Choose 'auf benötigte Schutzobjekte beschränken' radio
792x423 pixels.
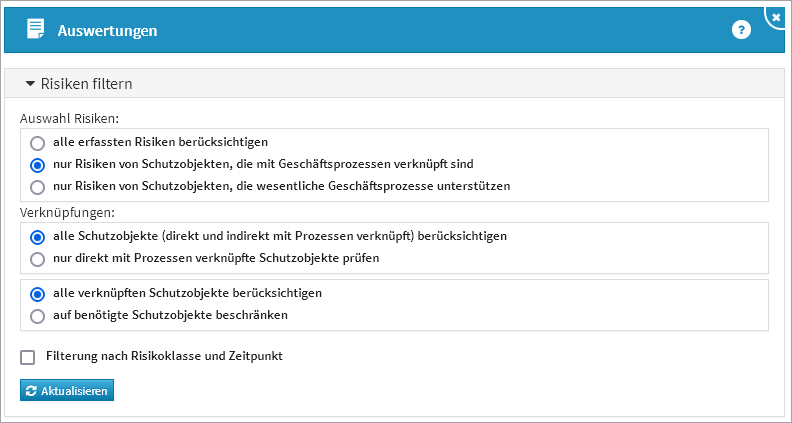coord(38,316)
